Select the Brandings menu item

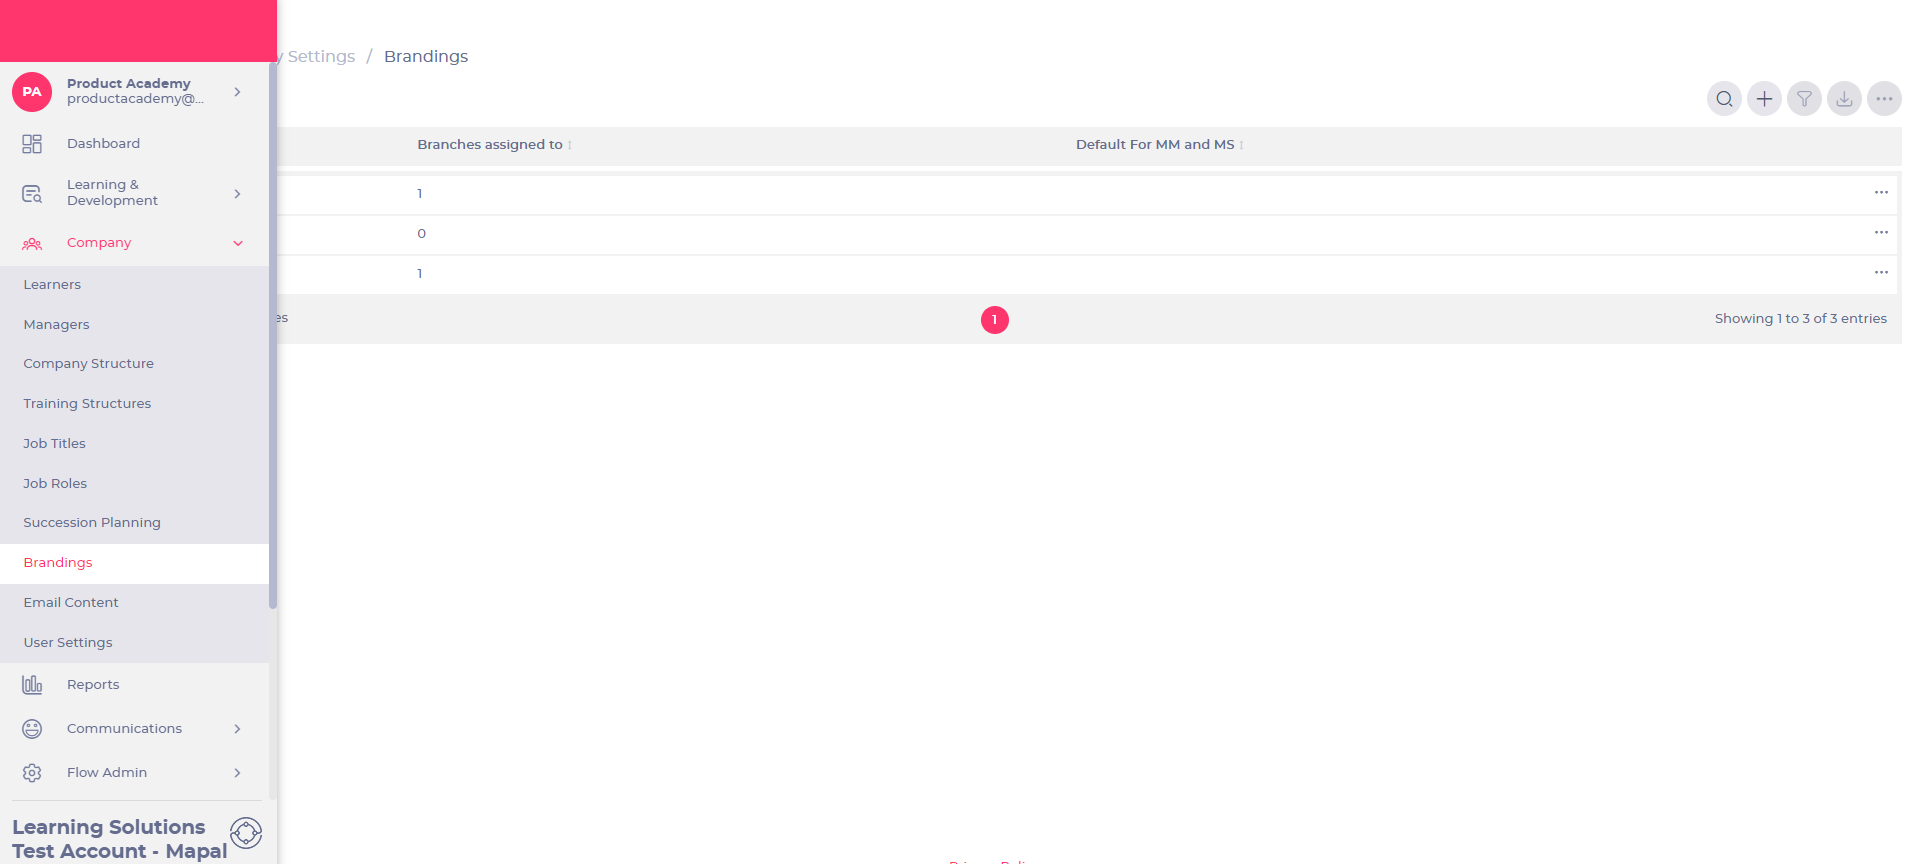coord(134,563)
